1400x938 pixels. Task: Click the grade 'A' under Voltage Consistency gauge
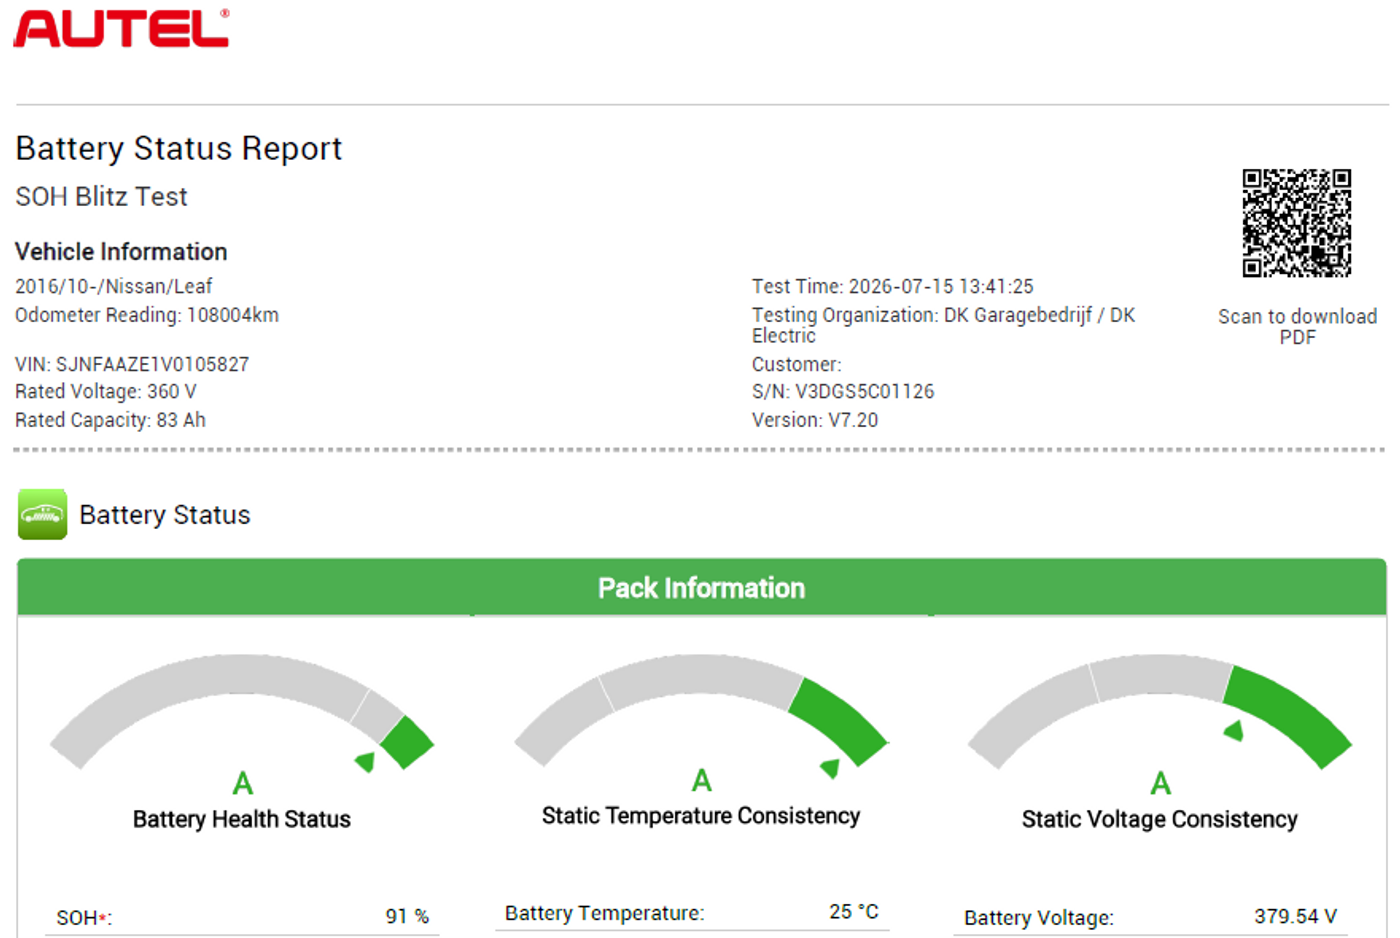1161,783
